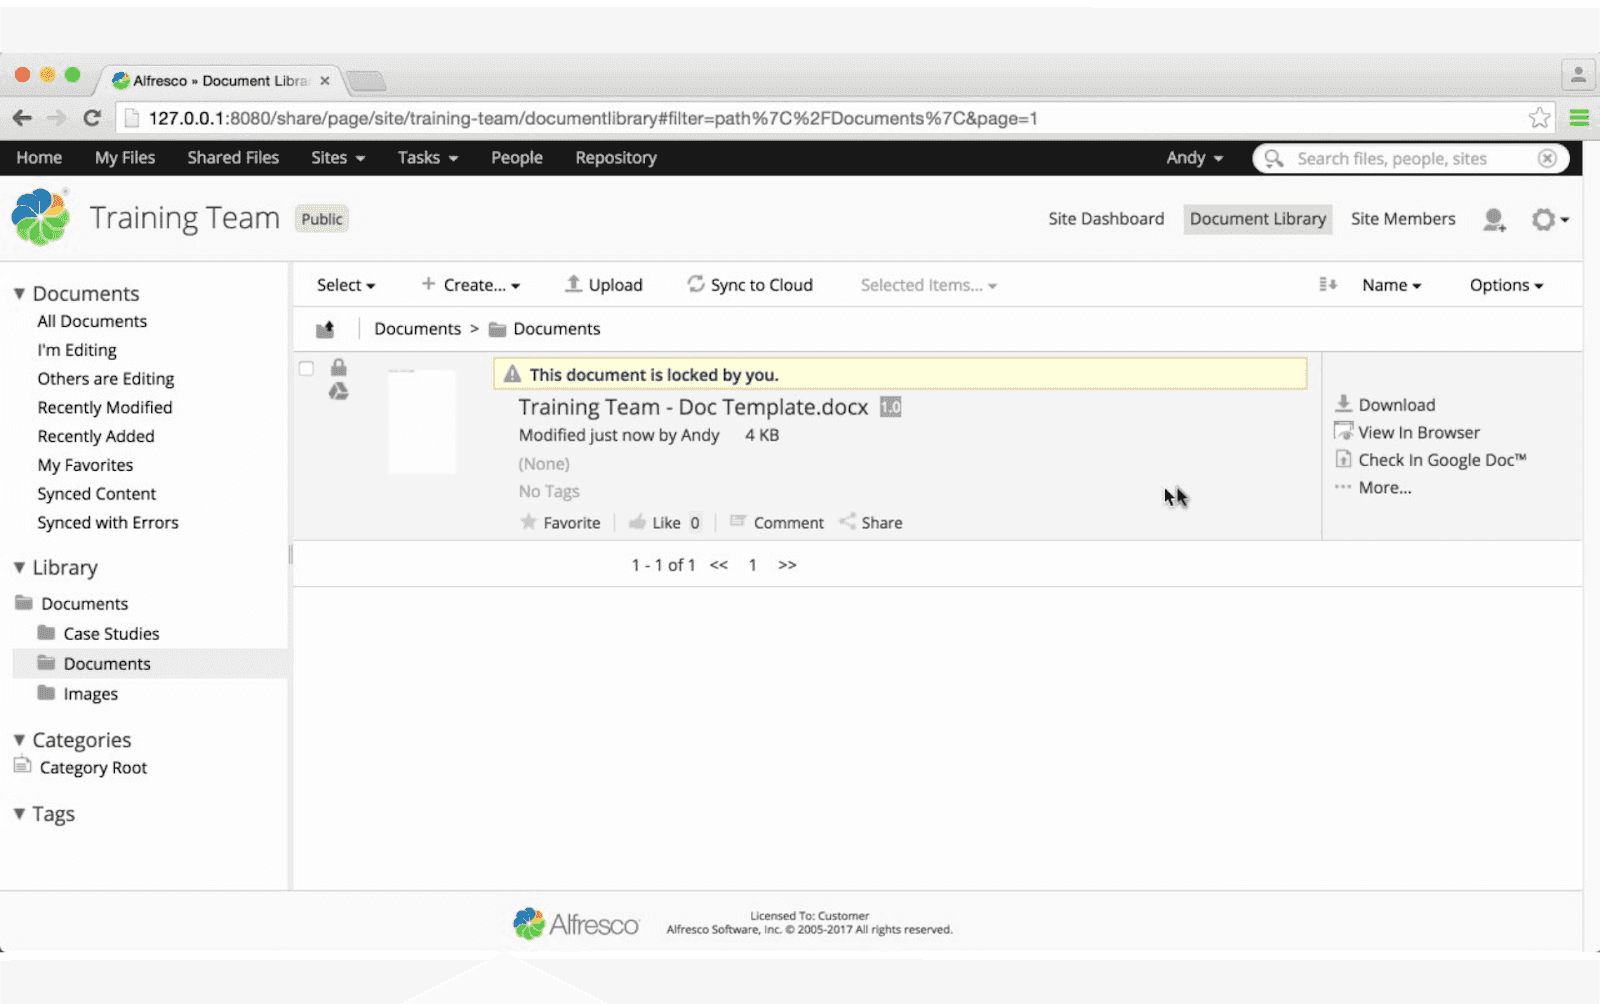Click the document preview thumbnail

(421, 421)
